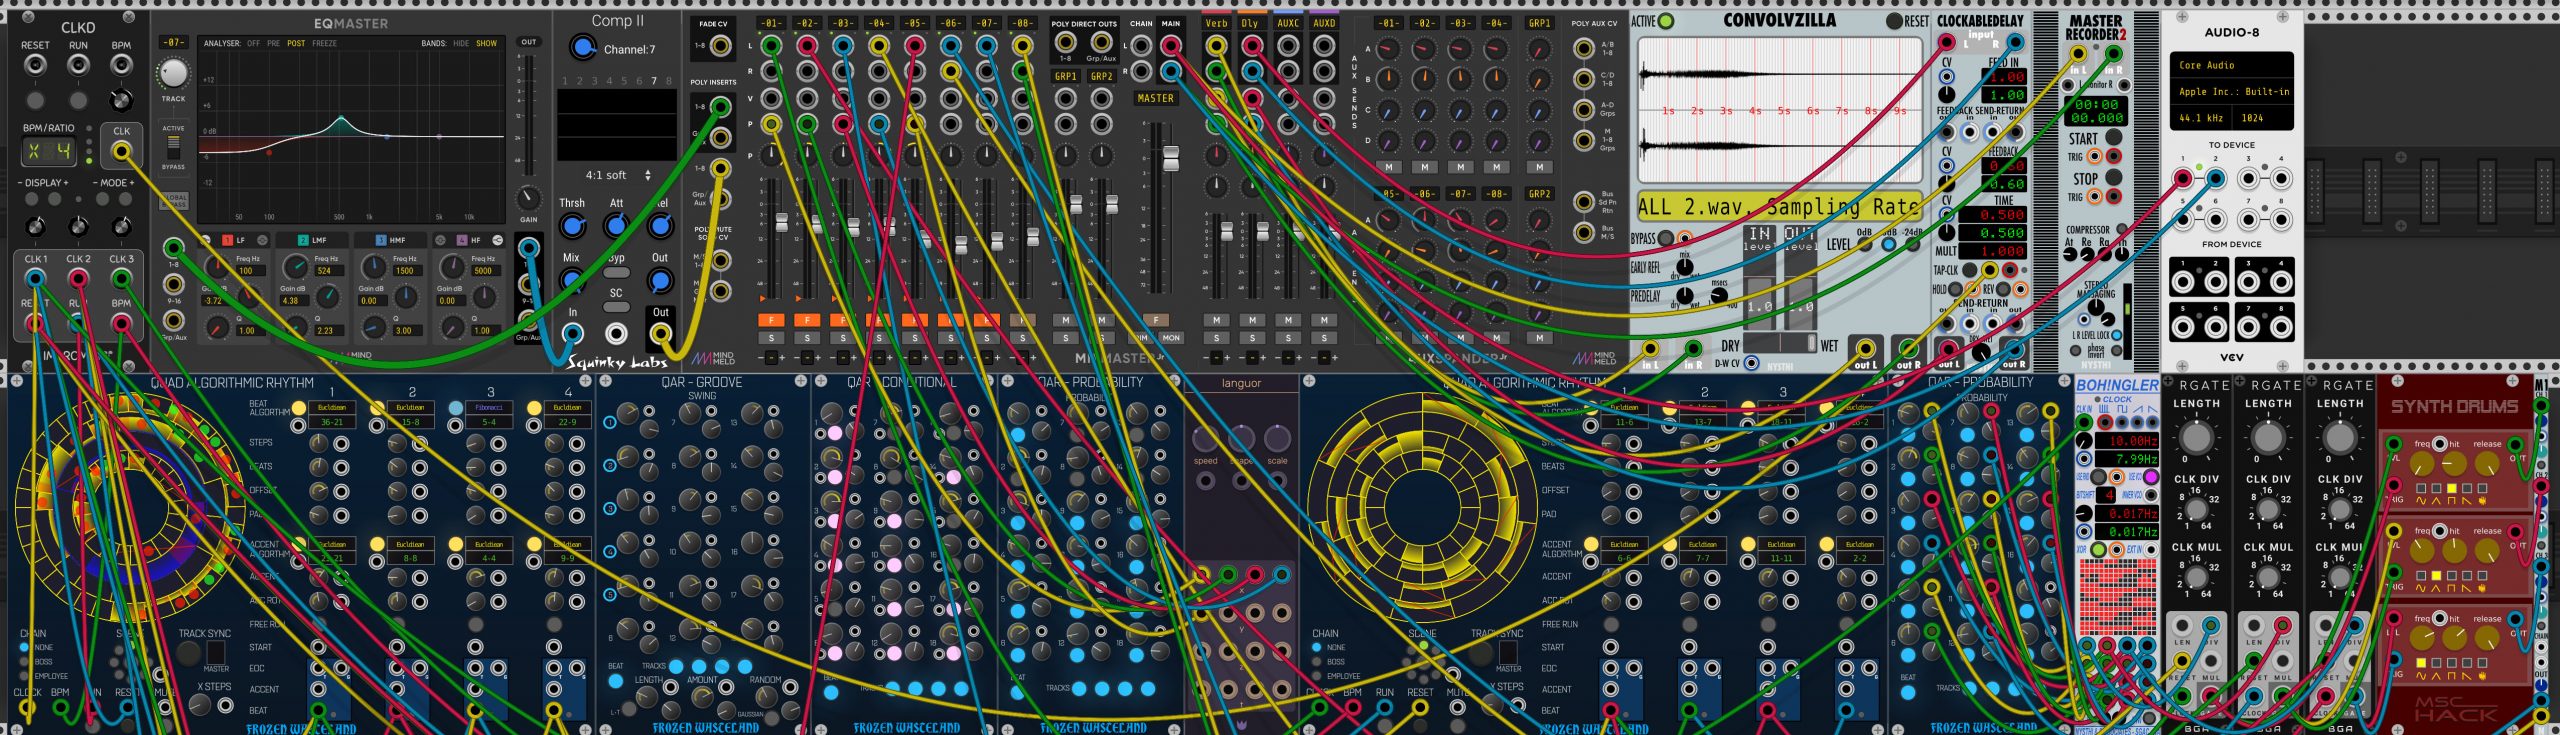Open the 44.1 kHz sample rate menu
This screenshot has width=2560, height=735.
click(x=2201, y=118)
